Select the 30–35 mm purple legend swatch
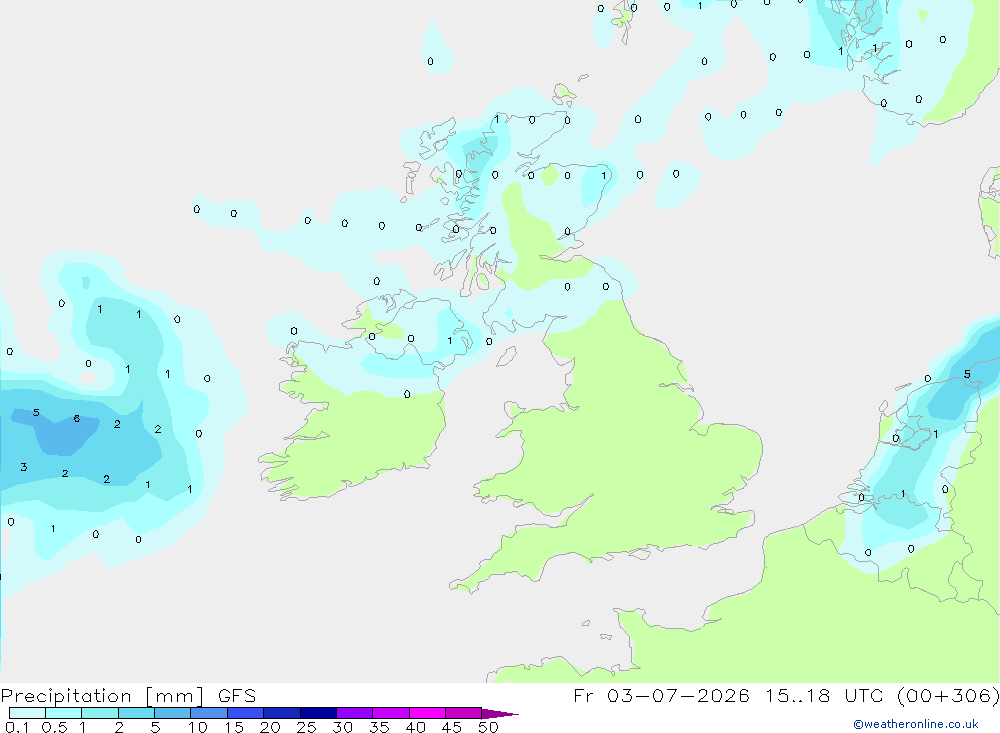 coord(355,713)
